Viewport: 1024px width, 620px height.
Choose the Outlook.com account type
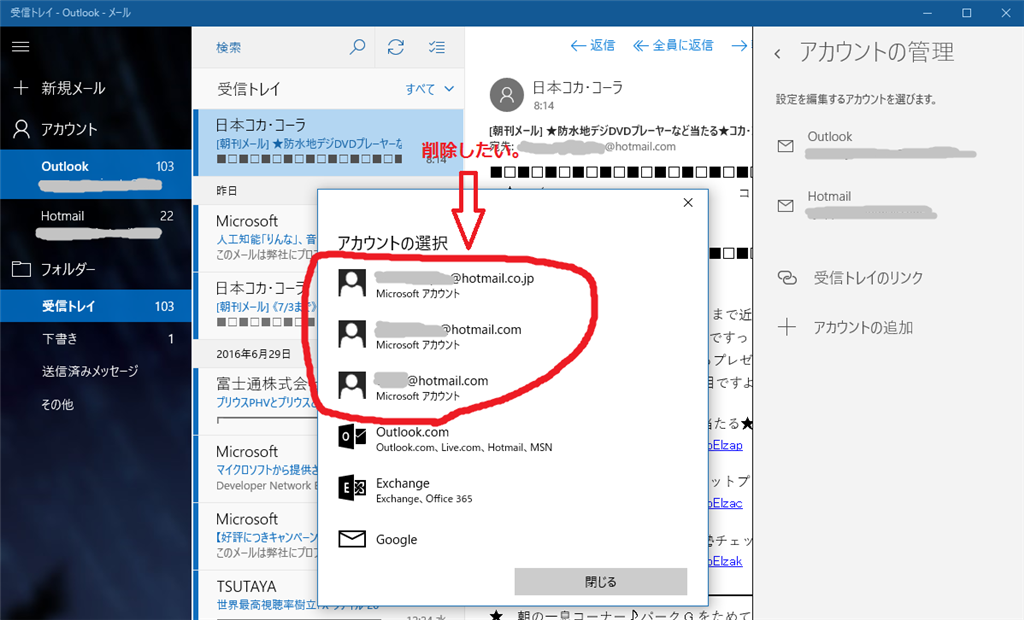pos(513,437)
